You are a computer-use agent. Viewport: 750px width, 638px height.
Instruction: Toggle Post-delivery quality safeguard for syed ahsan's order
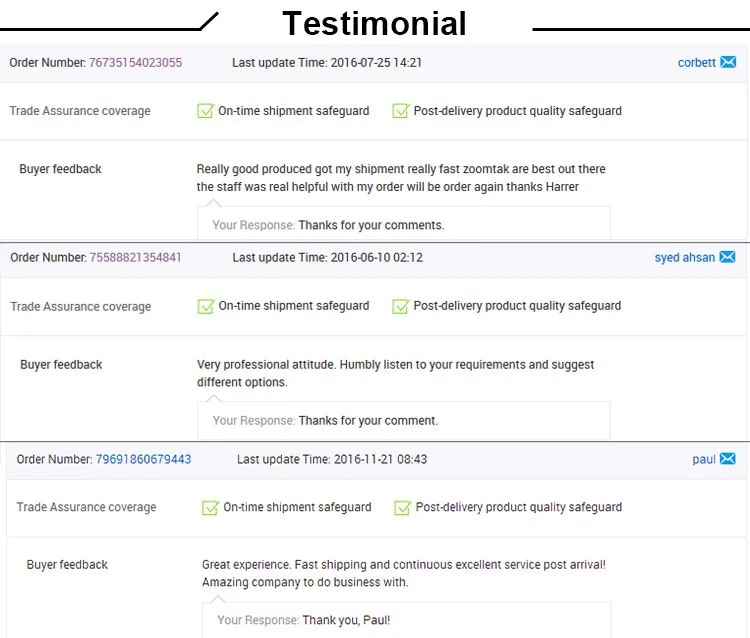401,306
